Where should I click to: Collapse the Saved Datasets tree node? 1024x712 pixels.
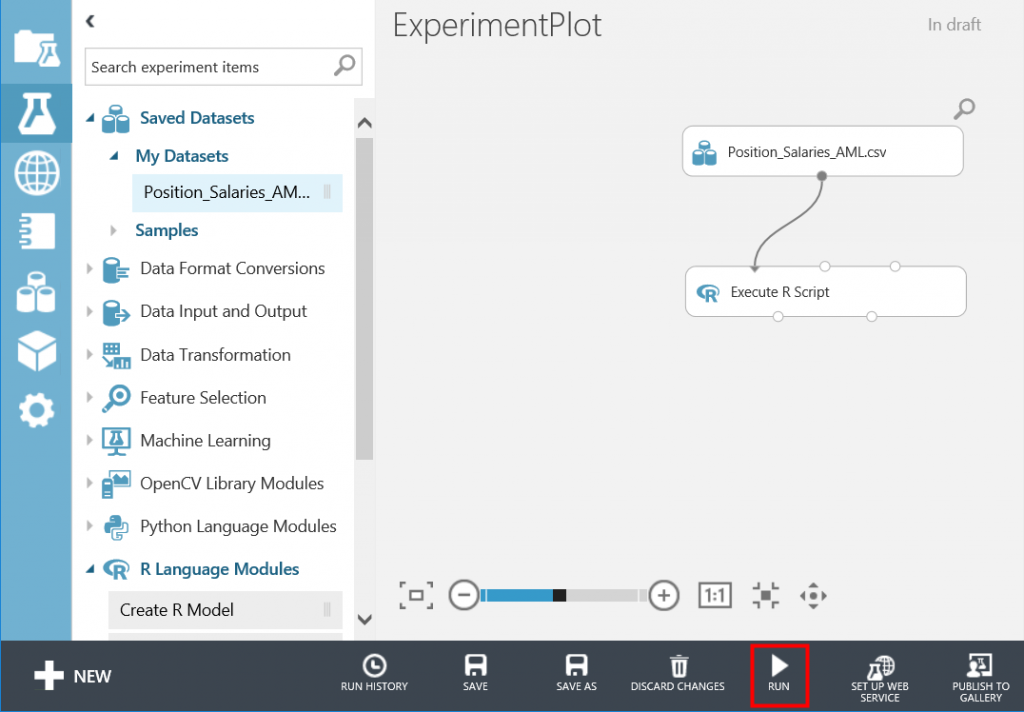(90, 118)
